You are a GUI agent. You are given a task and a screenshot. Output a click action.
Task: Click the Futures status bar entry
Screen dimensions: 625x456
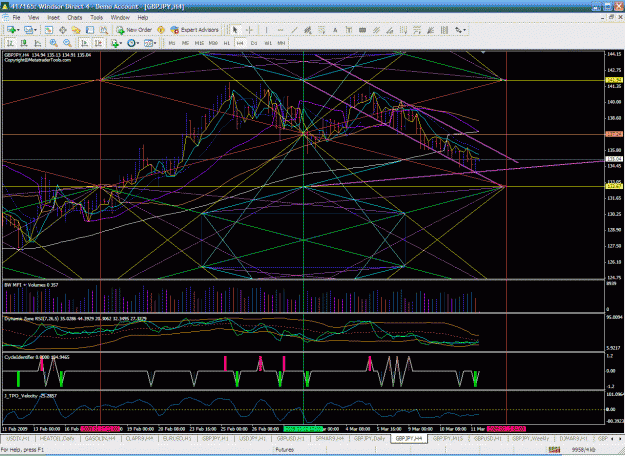pos(285,450)
